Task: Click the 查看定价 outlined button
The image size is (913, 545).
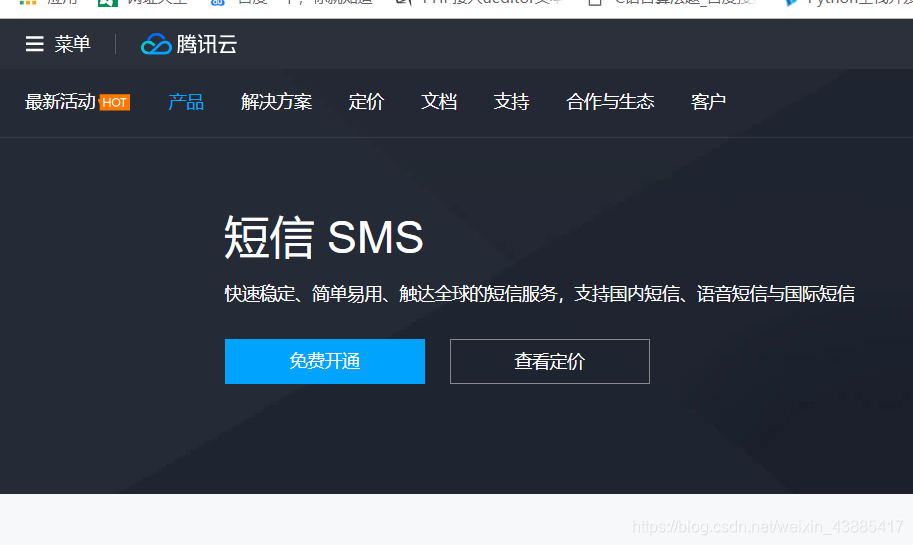Action: [550, 362]
